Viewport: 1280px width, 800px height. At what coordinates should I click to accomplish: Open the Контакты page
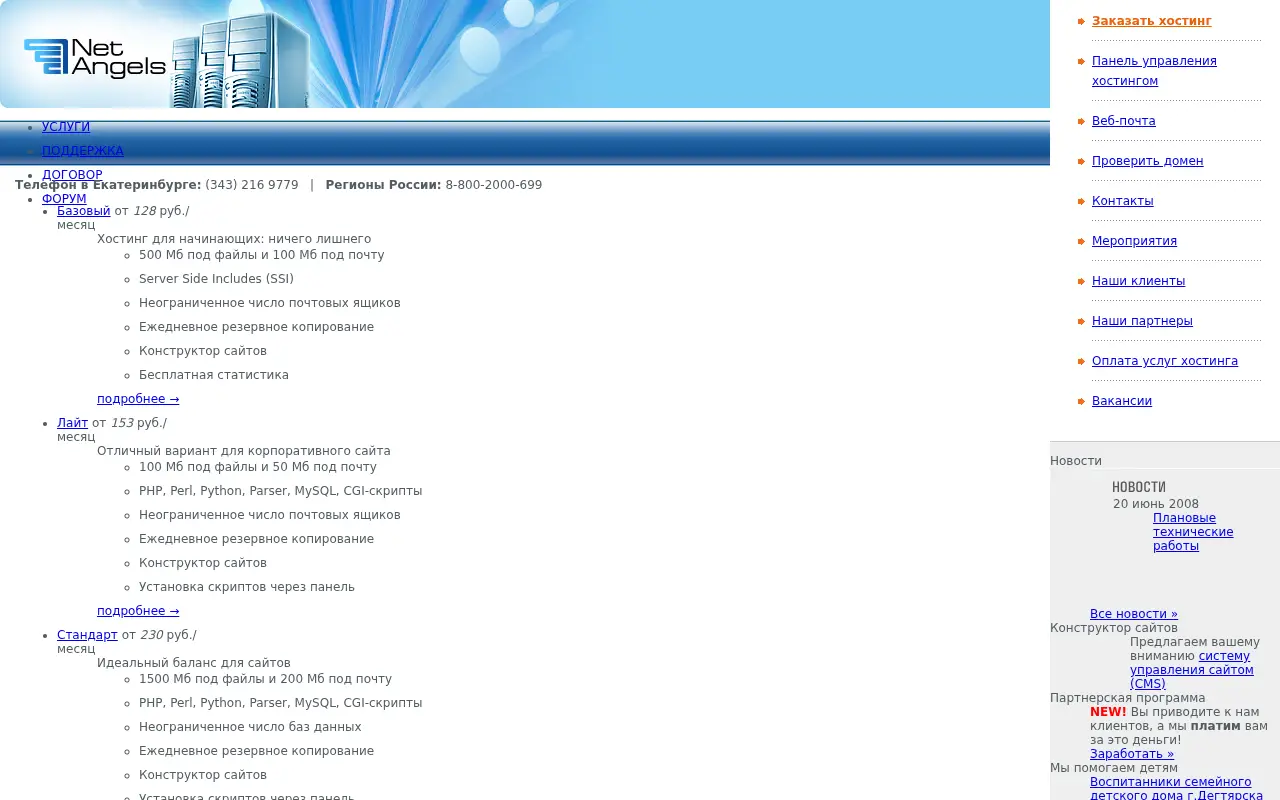coord(1122,201)
